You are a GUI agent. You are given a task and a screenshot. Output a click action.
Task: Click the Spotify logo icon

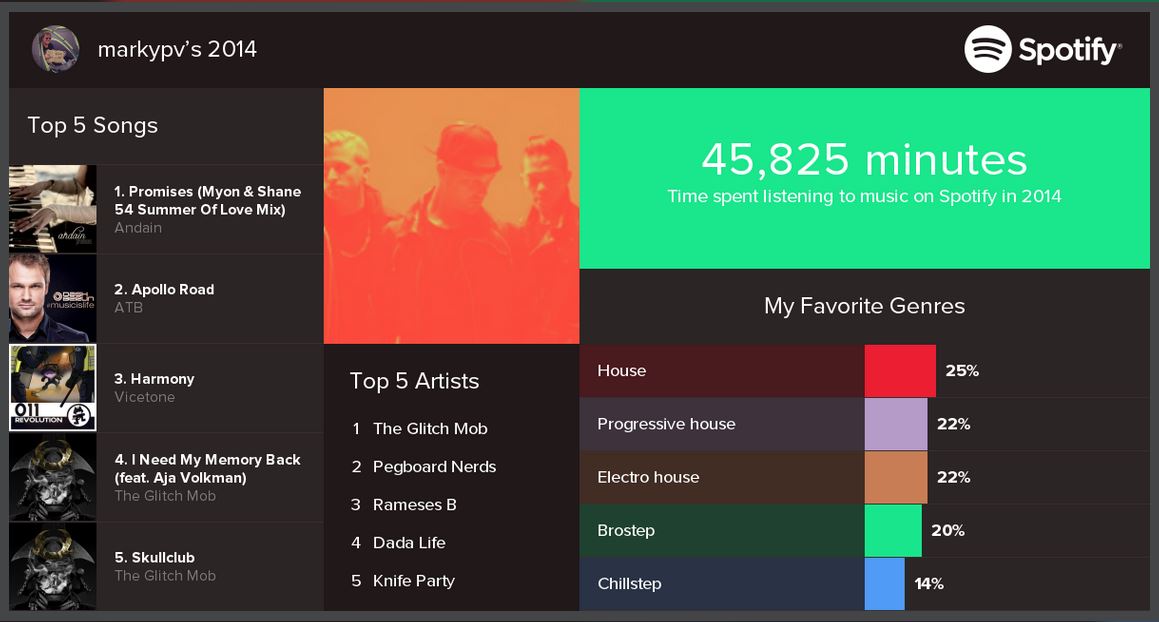point(987,49)
